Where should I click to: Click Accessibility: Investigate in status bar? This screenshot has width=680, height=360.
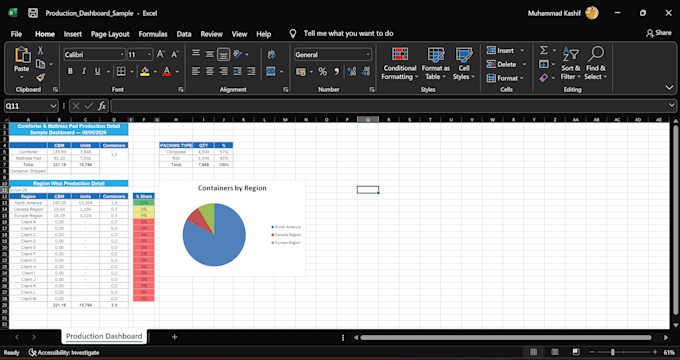[x=64, y=353]
